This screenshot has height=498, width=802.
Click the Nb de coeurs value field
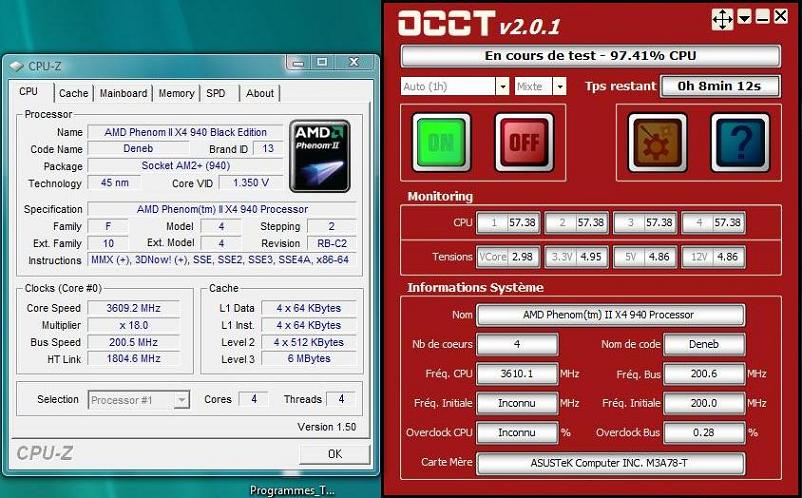517,344
